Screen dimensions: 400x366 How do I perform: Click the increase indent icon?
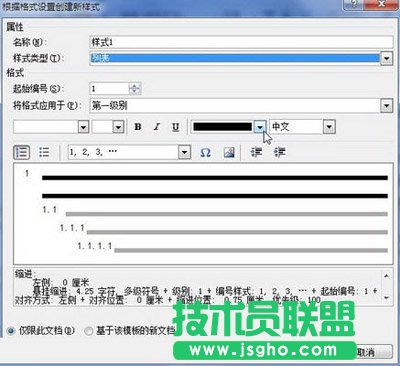pyautogui.click(x=279, y=152)
